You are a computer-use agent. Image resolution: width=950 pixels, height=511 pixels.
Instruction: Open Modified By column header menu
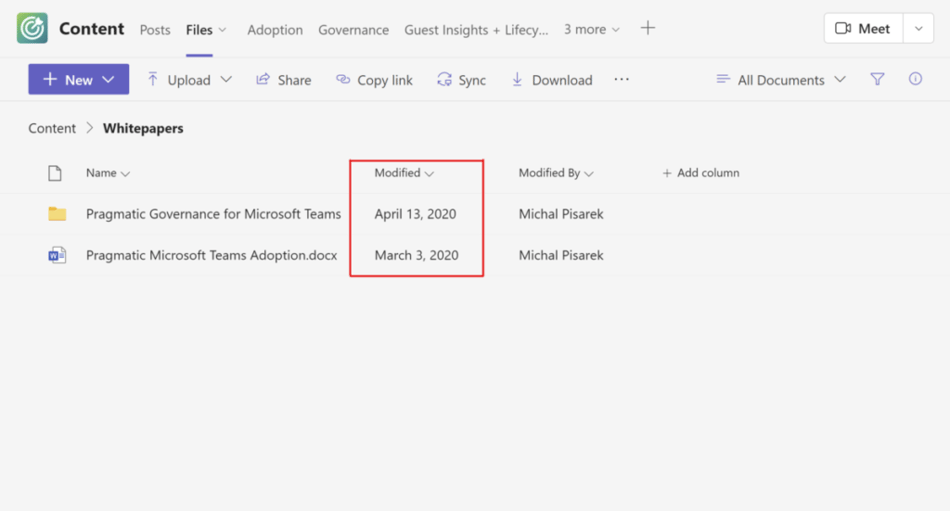tap(556, 173)
